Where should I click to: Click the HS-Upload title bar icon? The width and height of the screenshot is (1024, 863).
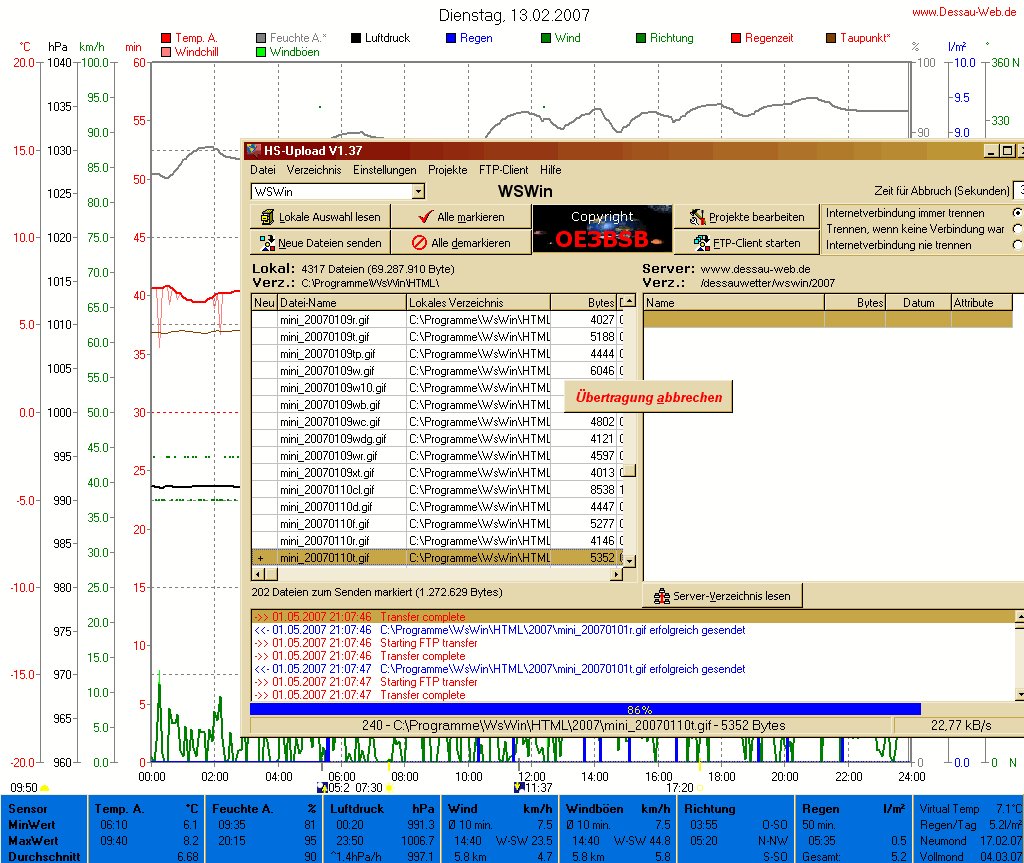pos(253,151)
